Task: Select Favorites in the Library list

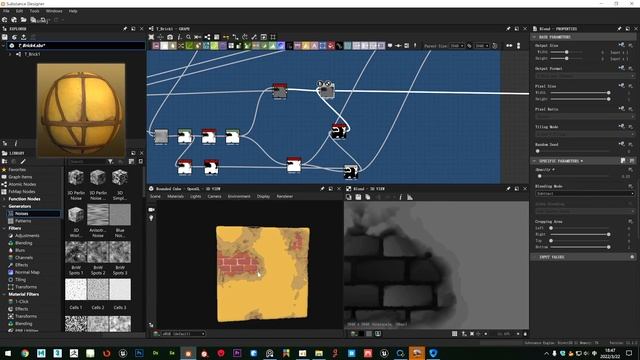Action: (17, 170)
